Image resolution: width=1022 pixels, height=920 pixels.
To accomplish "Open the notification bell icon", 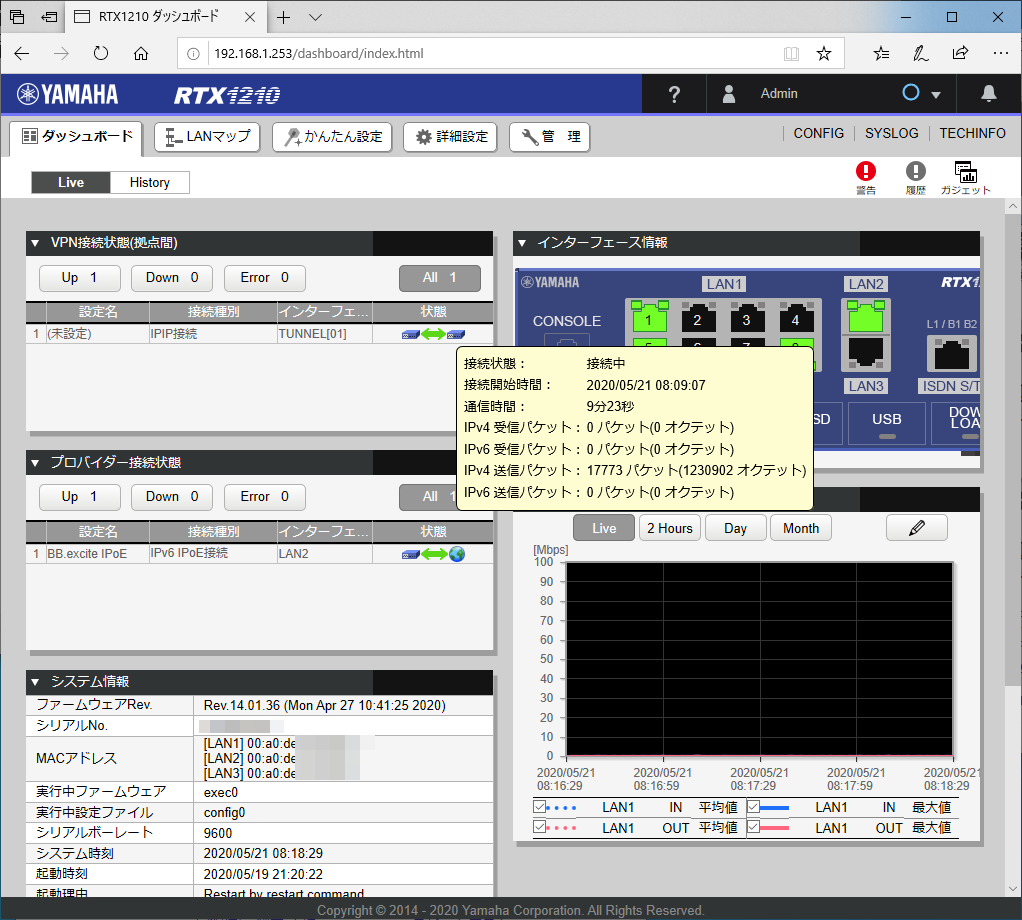I will click(988, 94).
